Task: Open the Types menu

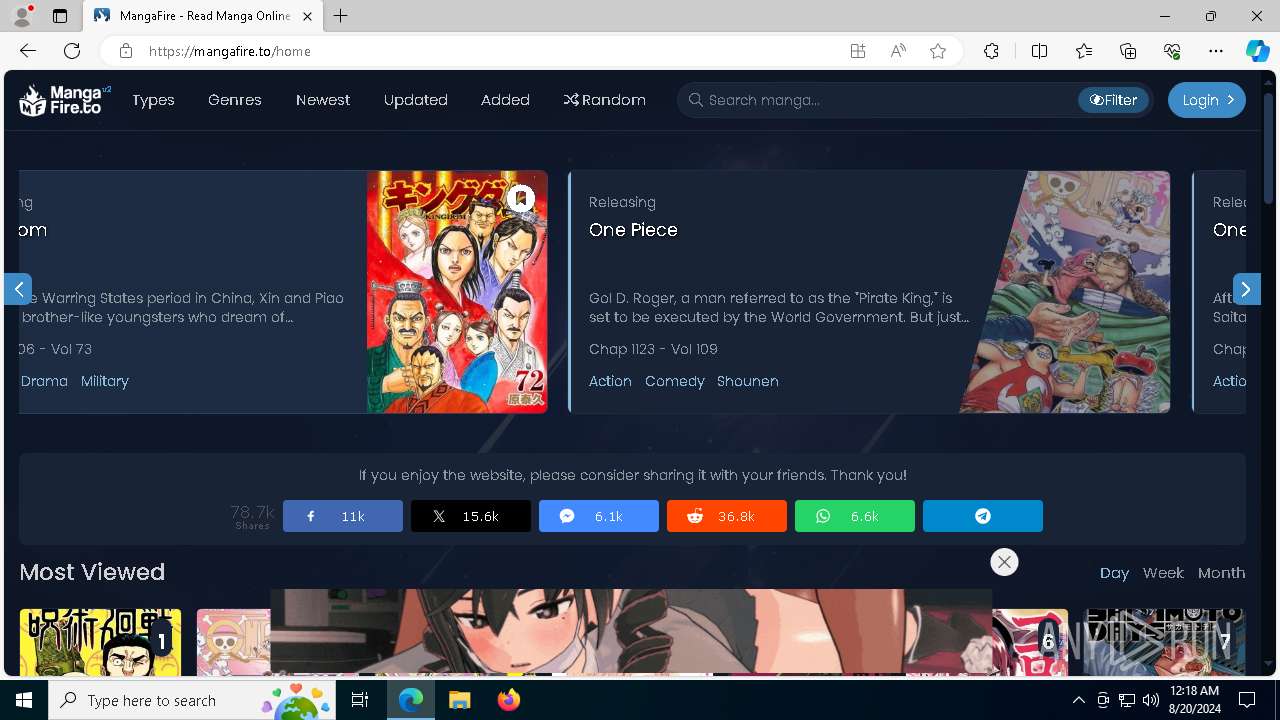Action: pyautogui.click(x=153, y=100)
